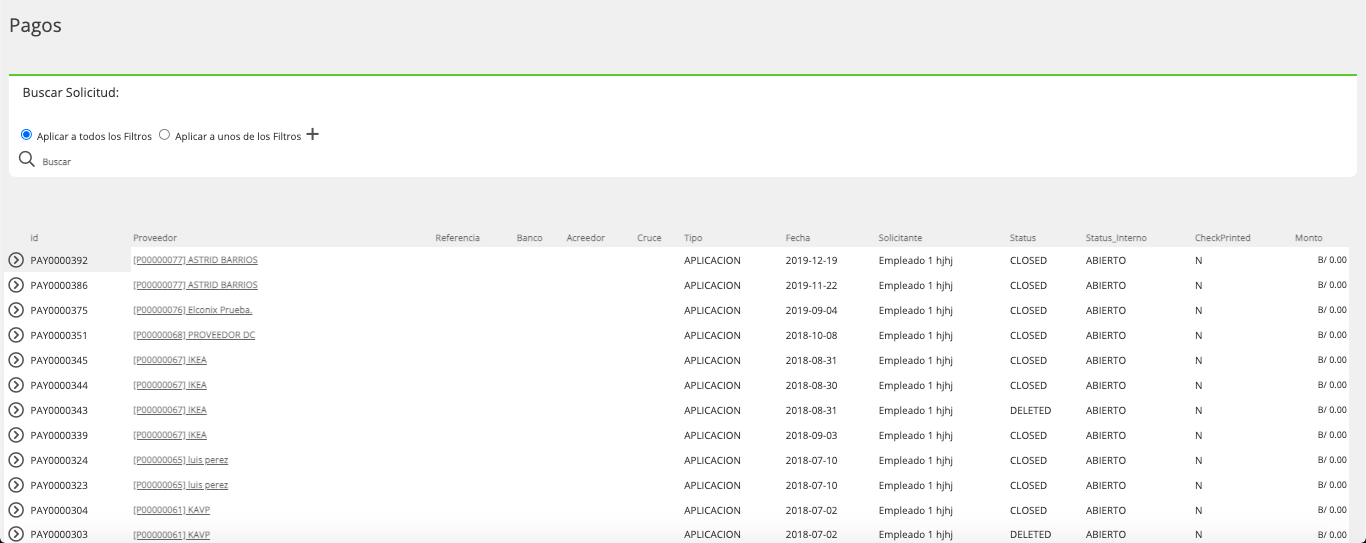Click the magnifier search icon
Viewport: 1366px width, 543px height.
[27, 159]
